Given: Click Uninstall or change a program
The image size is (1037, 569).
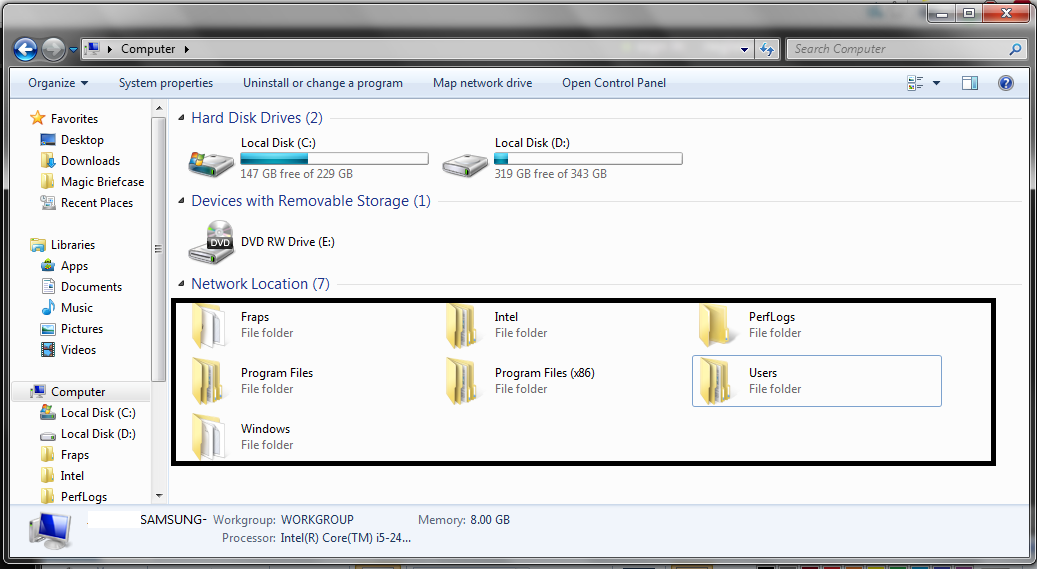Looking at the screenshot, I should click(x=323, y=83).
